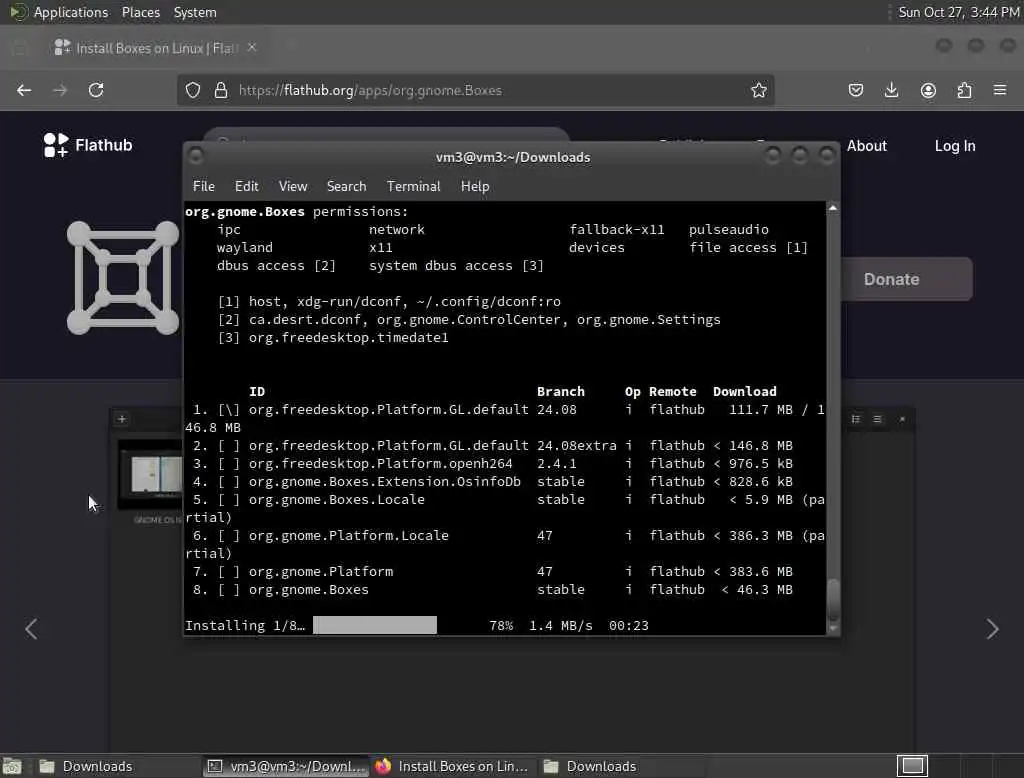Click the x icon in Boxes screenshot
This screenshot has width=1024, height=778.
902,419
